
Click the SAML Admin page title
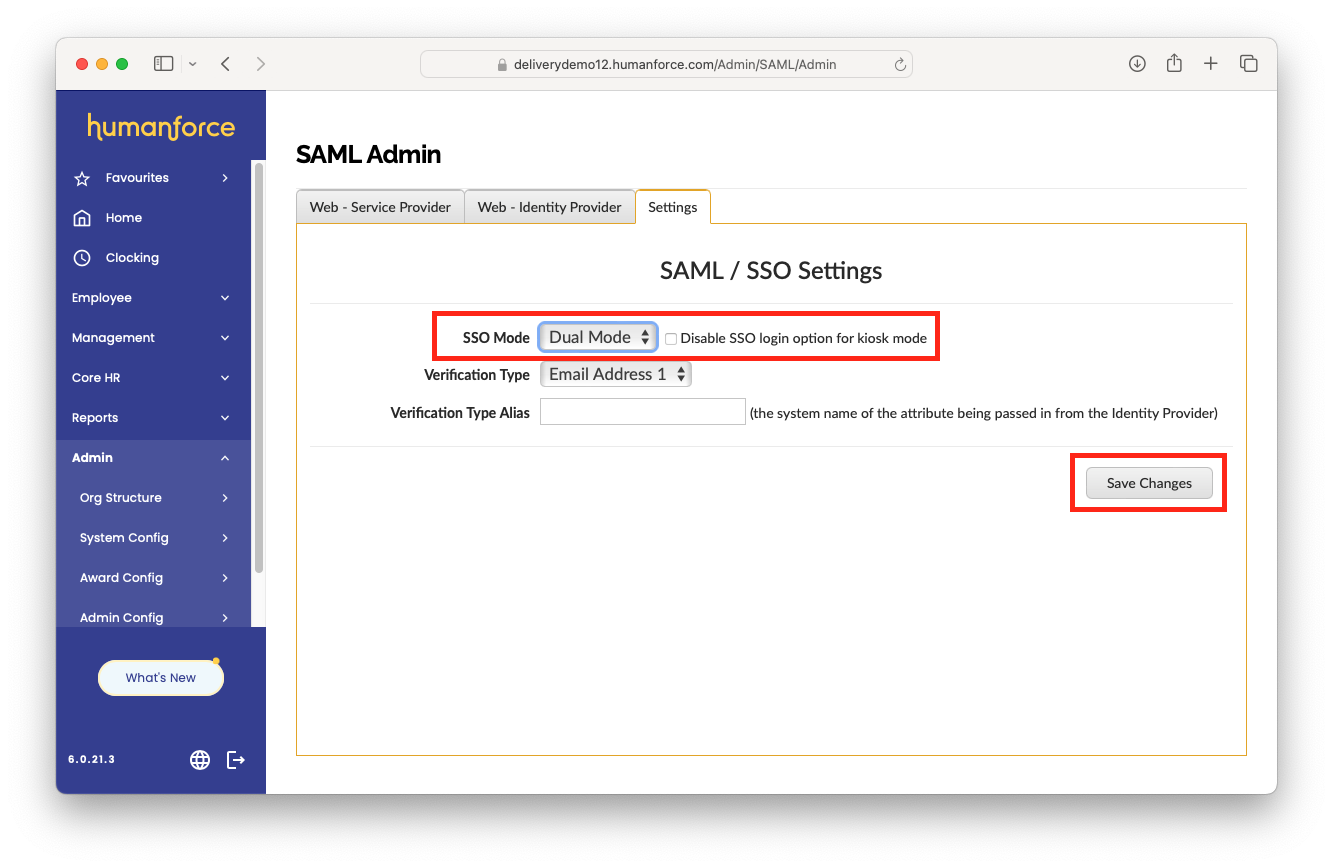368,154
